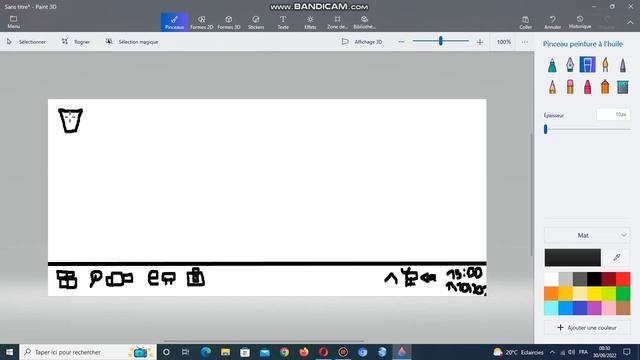Choose the bright red color swatch
Image resolution: width=640 pixels, height=360 pixels.
click(x=623, y=279)
